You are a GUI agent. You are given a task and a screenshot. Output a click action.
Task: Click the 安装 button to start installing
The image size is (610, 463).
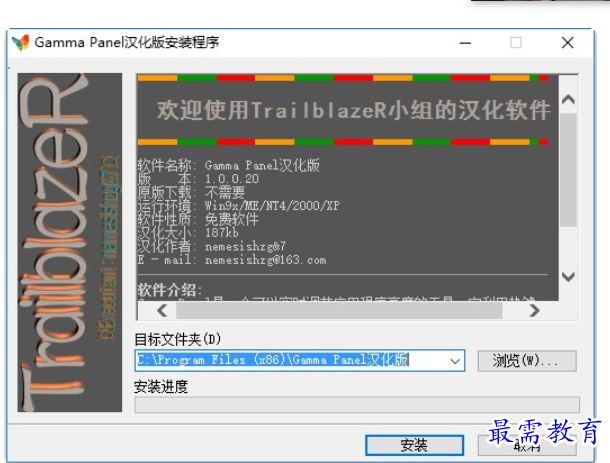pos(414,445)
